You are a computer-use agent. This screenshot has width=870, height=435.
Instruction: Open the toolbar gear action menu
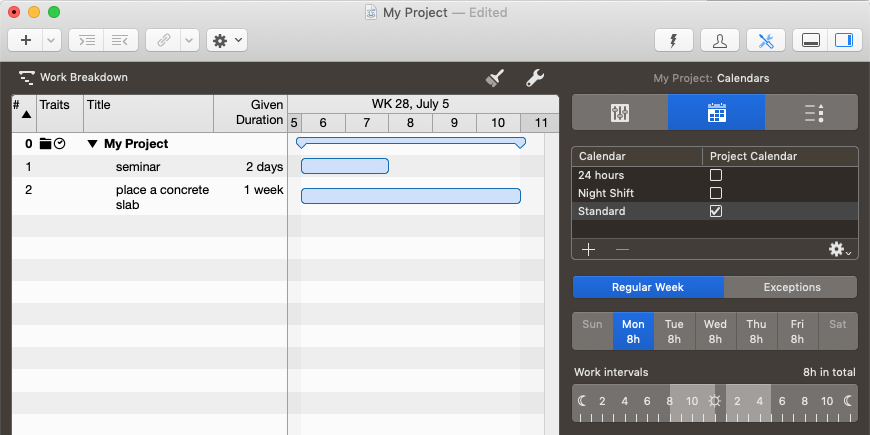pos(227,41)
